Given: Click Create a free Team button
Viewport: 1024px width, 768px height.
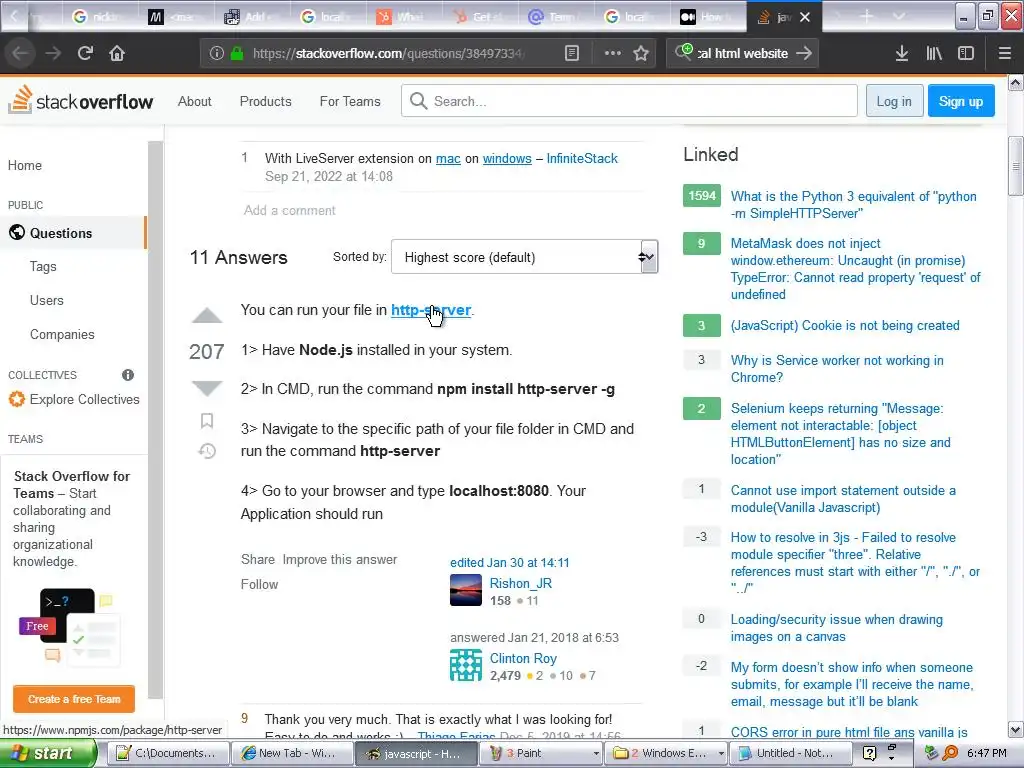Looking at the screenshot, I should coord(74,699).
